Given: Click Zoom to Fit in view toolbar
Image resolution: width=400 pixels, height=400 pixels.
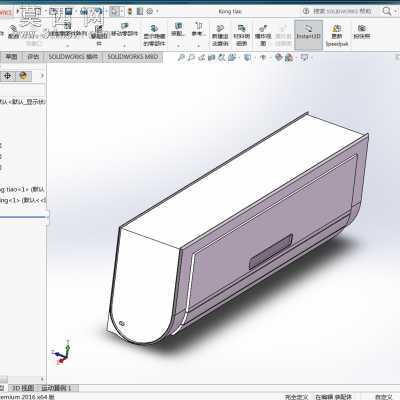Looking at the screenshot, I should (181, 58).
